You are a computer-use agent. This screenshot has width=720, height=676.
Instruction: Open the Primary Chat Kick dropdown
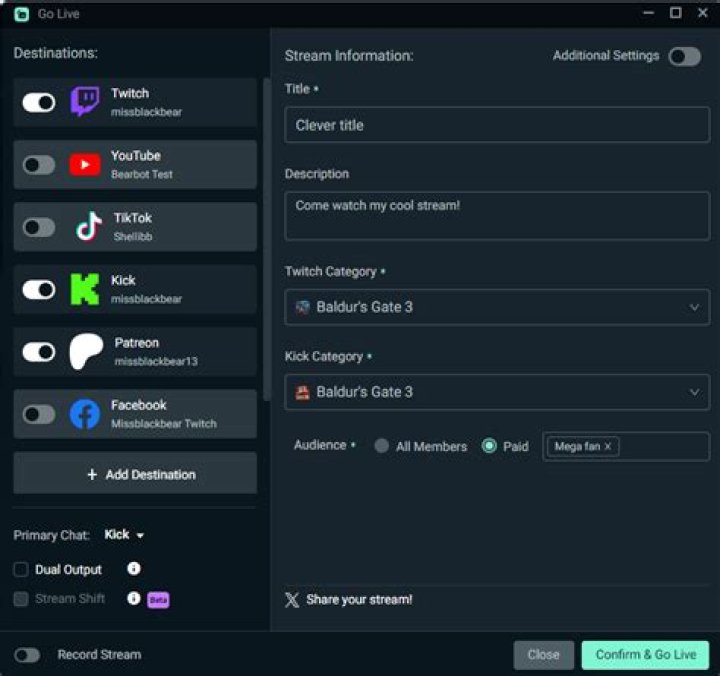124,535
